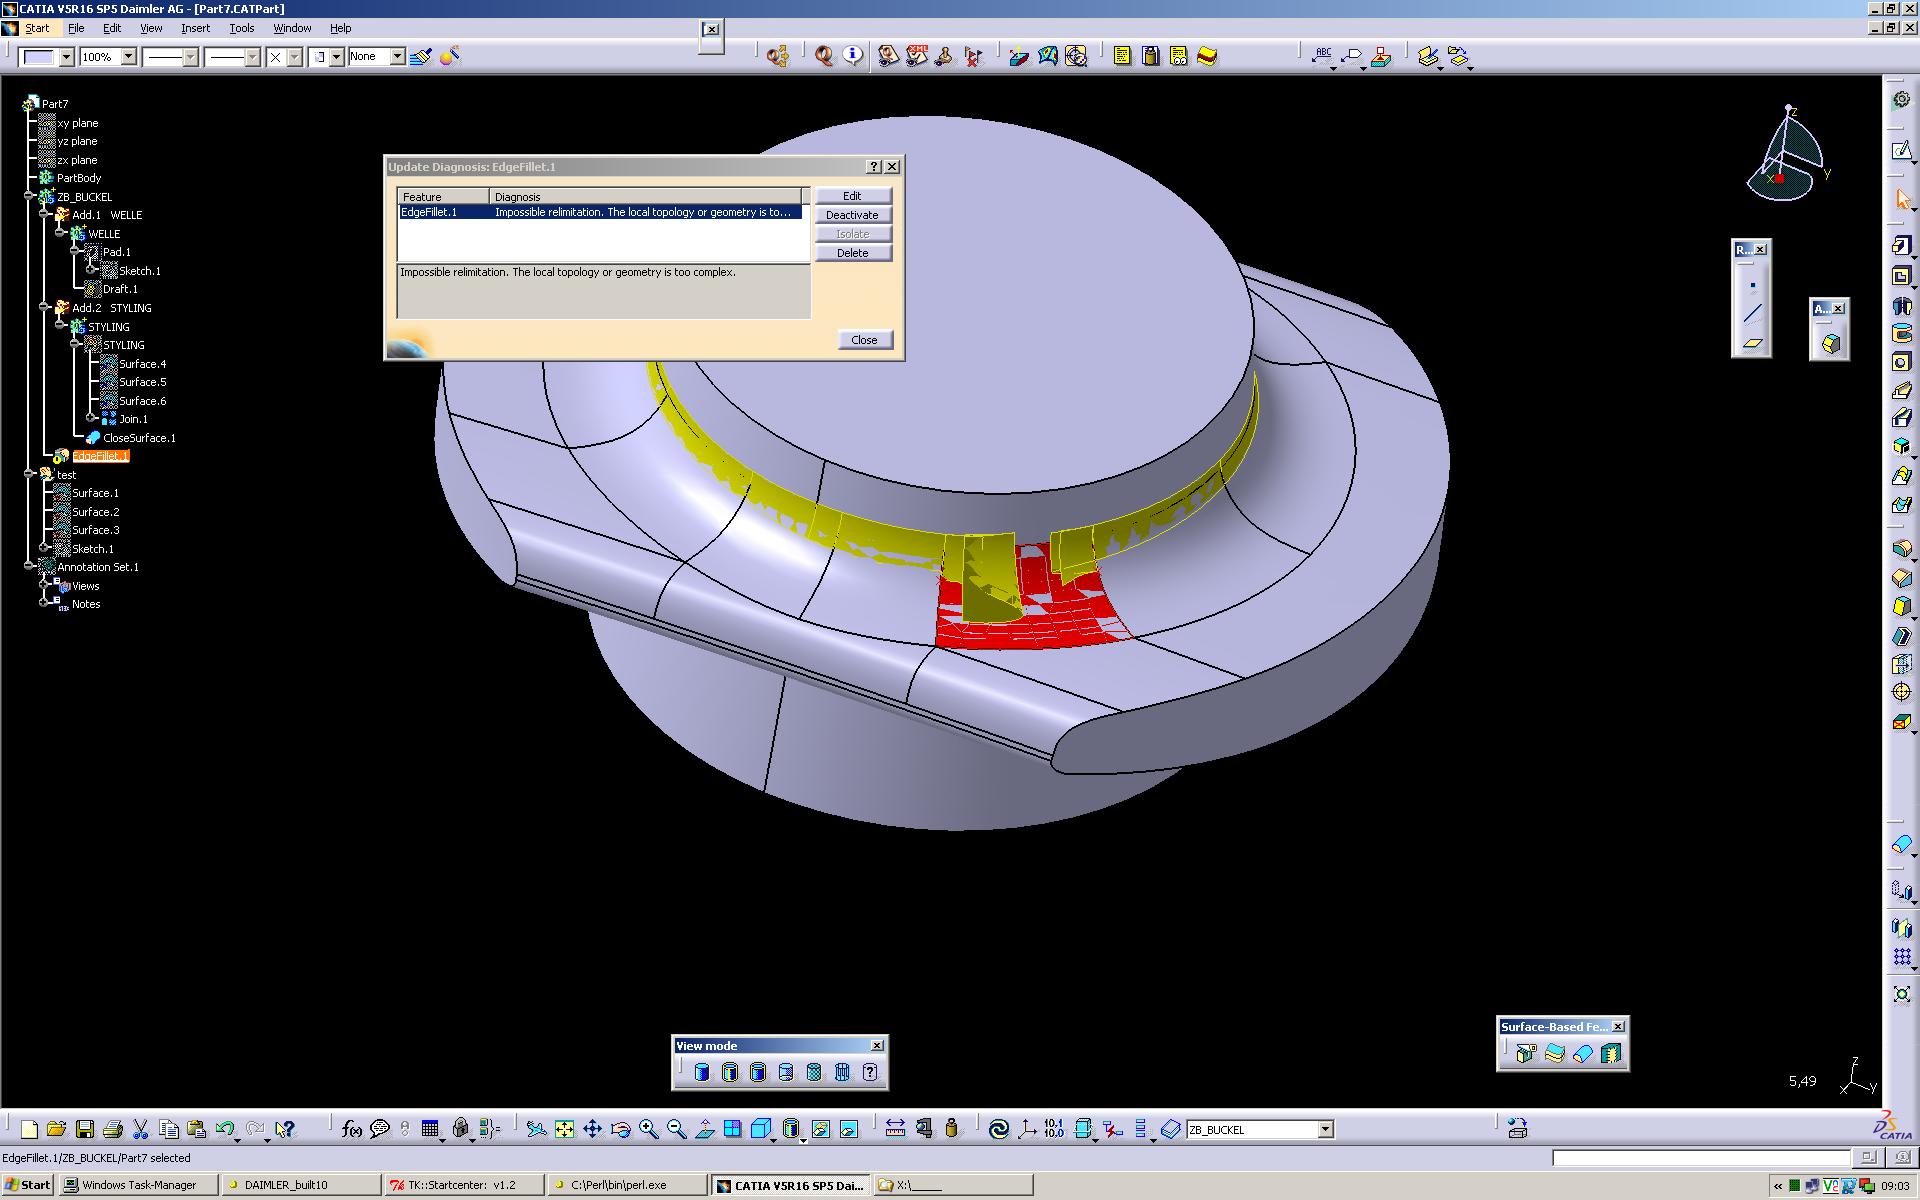Click the command input field in the status bar
Viewport: 1920px width, 1200px height.
pyautogui.click(x=1700, y=1158)
